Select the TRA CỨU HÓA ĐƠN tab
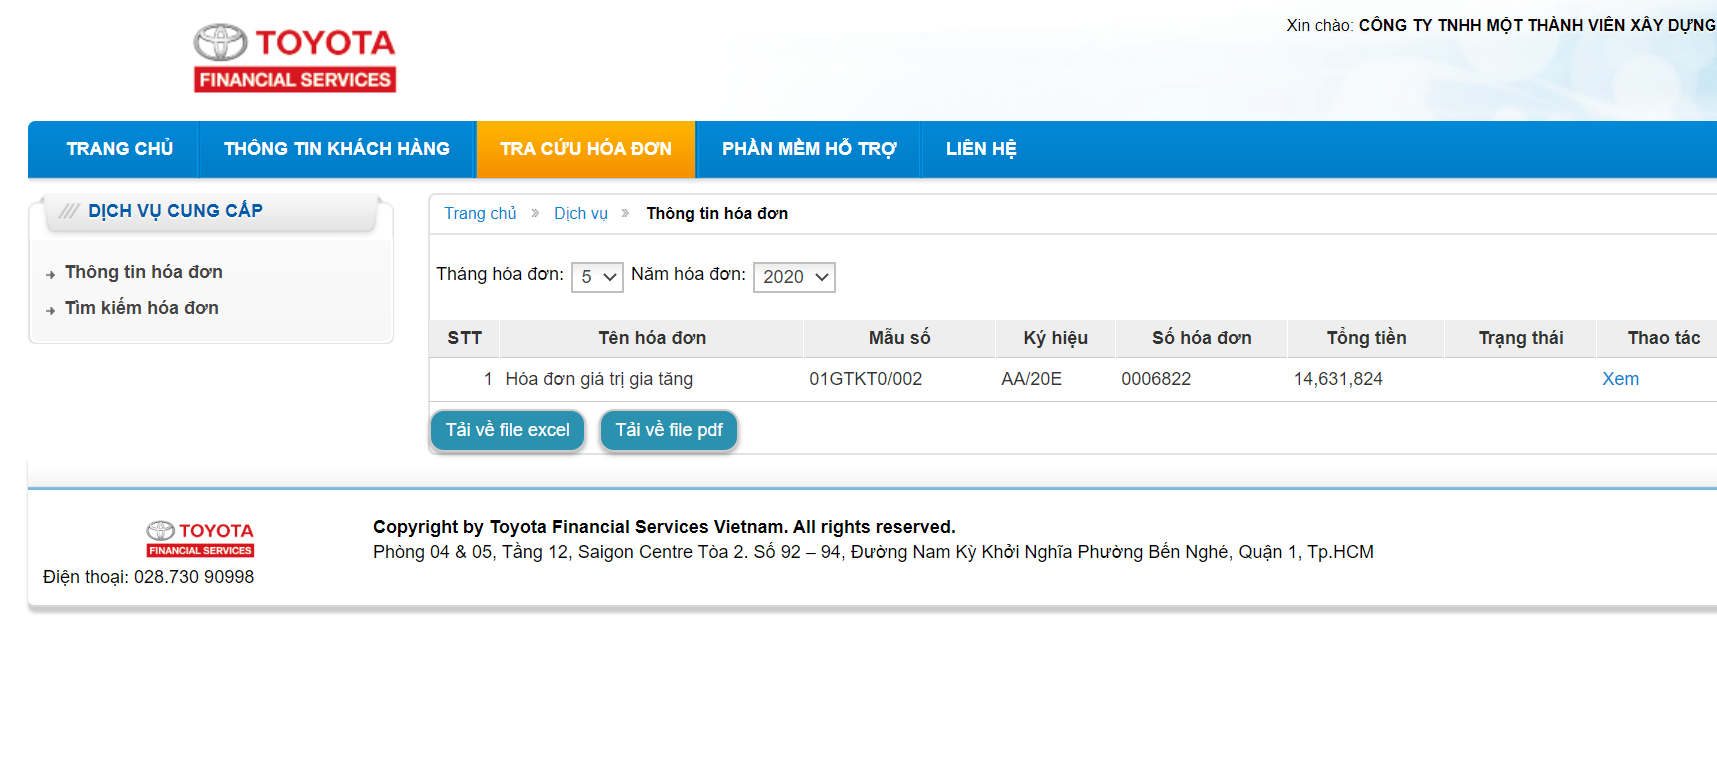The image size is (1717, 778). coord(586,149)
